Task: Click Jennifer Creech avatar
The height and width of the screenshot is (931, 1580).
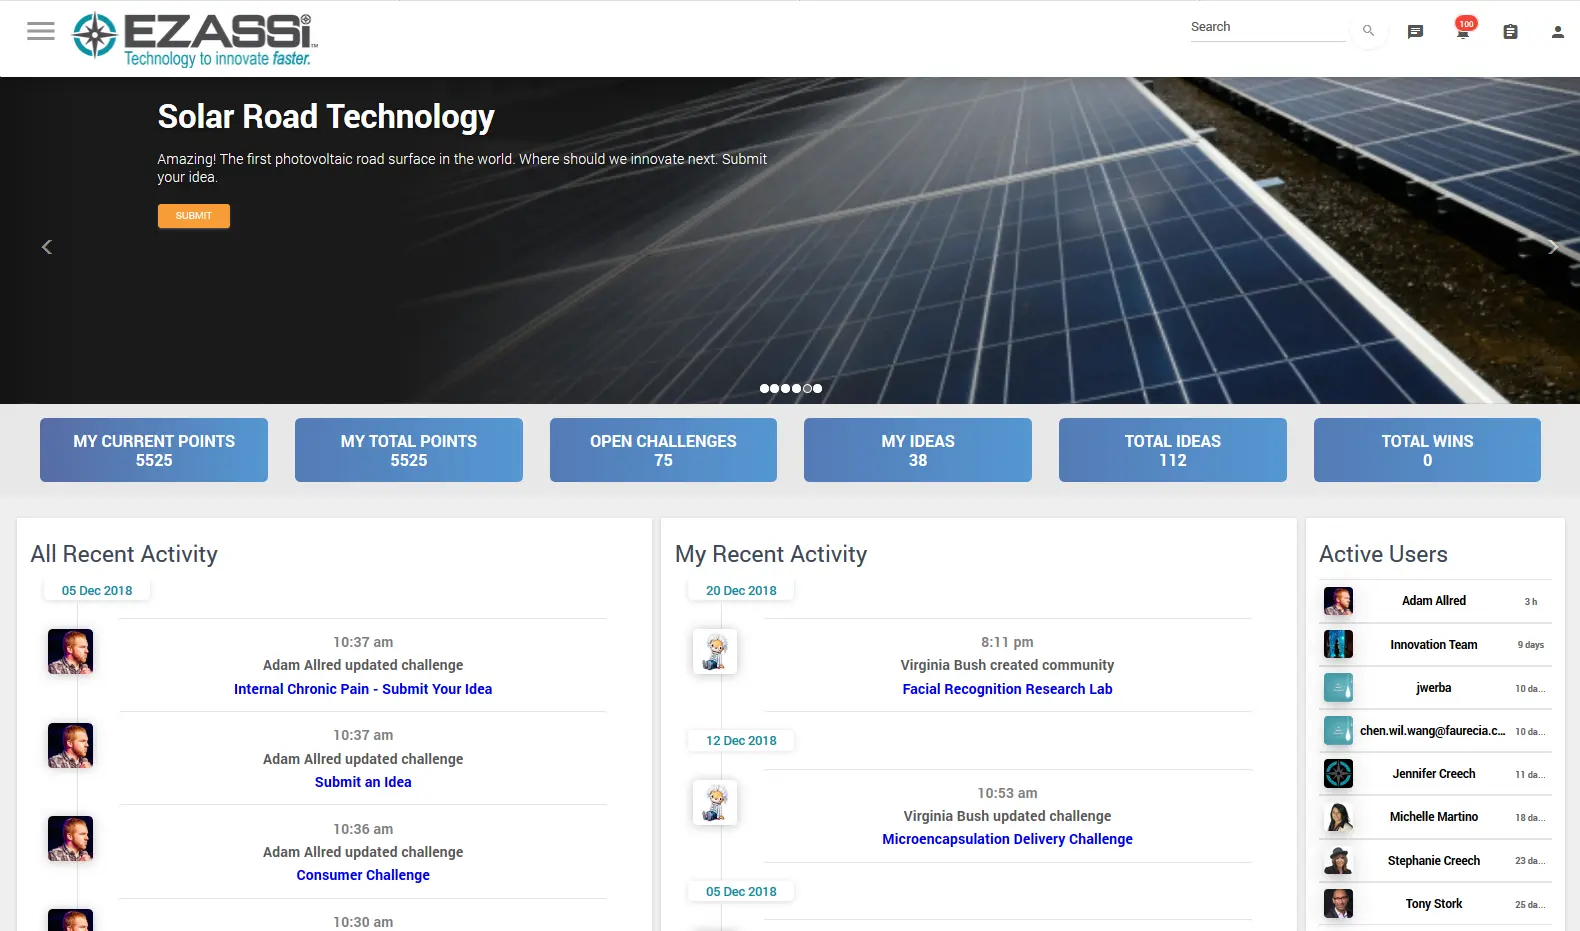Action: [x=1338, y=773]
